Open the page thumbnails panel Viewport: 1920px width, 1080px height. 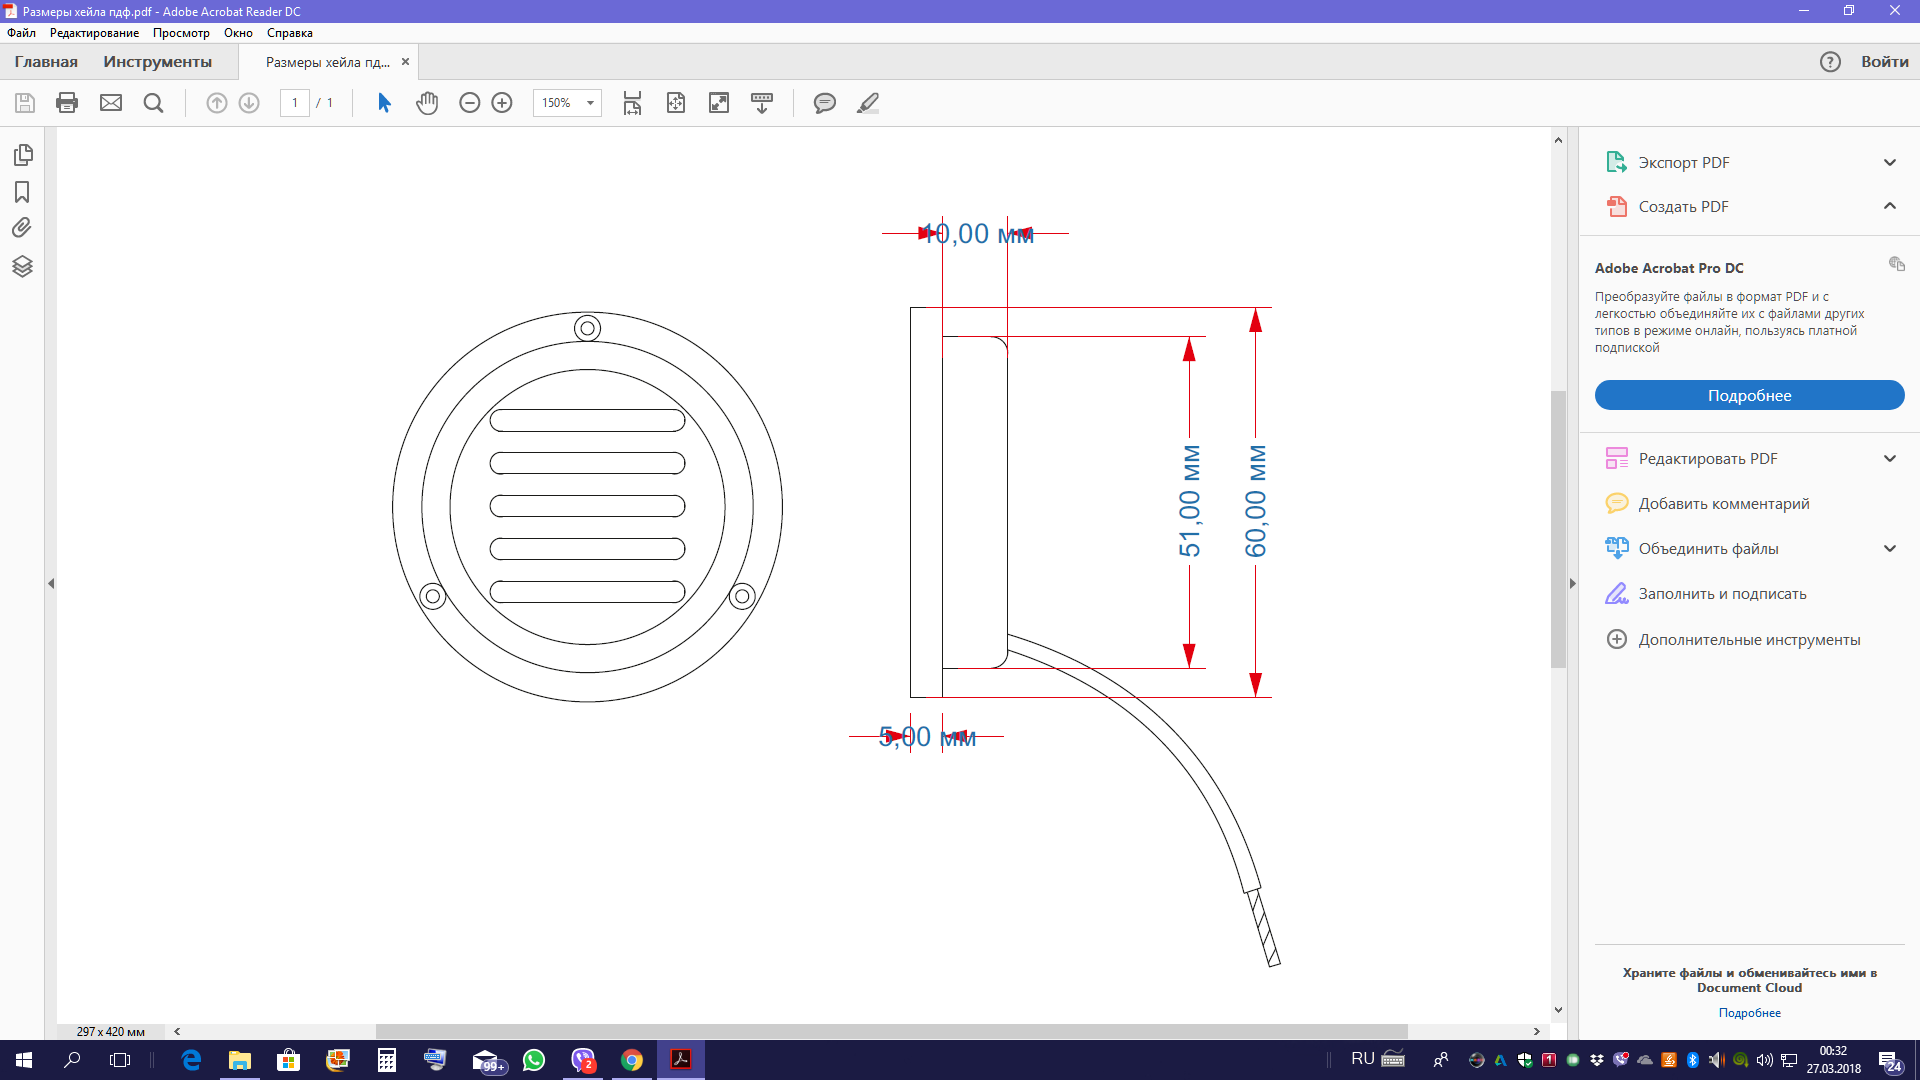pos(23,155)
